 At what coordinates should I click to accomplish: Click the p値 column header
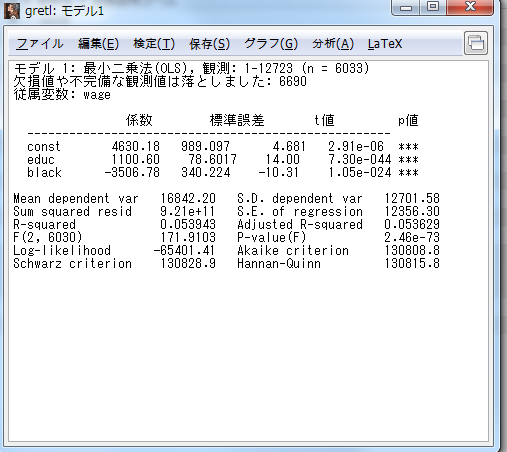point(408,120)
